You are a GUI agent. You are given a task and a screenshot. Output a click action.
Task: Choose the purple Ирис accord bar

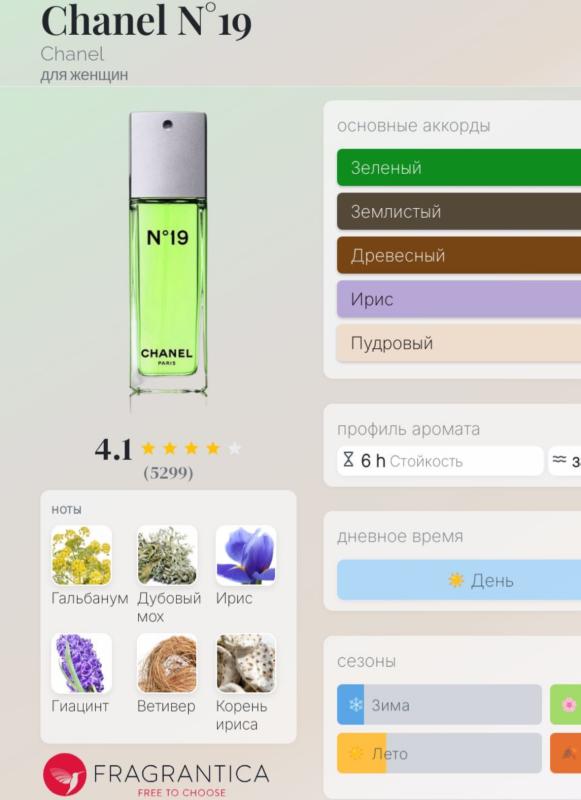(459, 299)
